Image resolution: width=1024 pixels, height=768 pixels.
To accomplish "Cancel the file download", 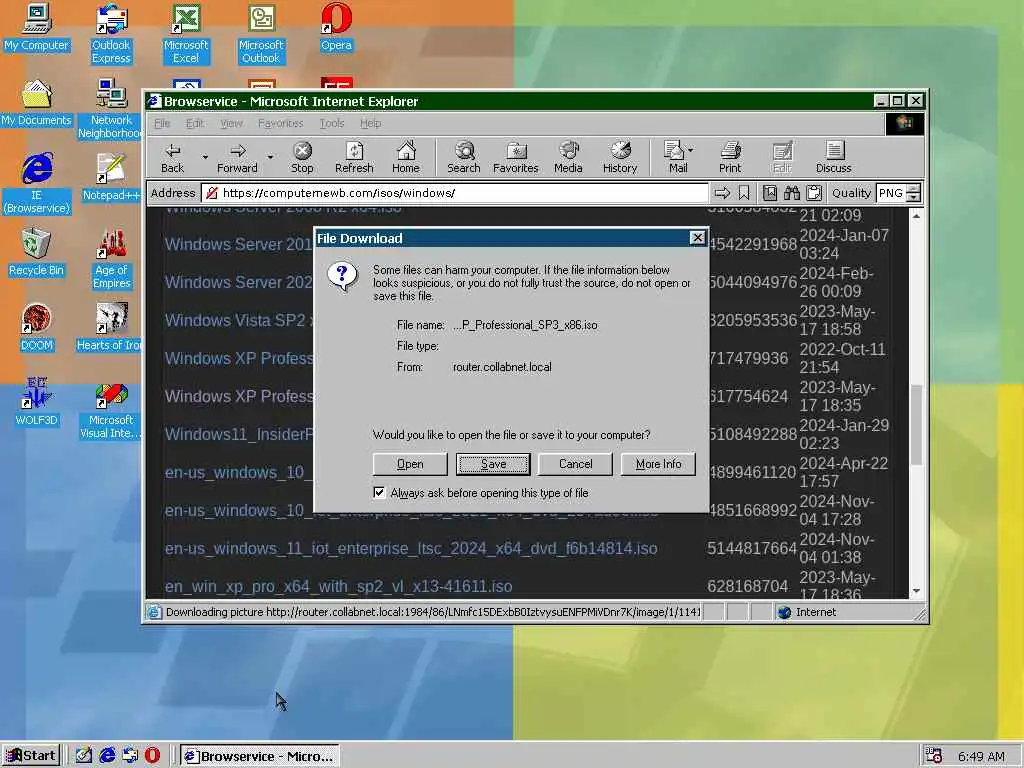I will [575, 464].
